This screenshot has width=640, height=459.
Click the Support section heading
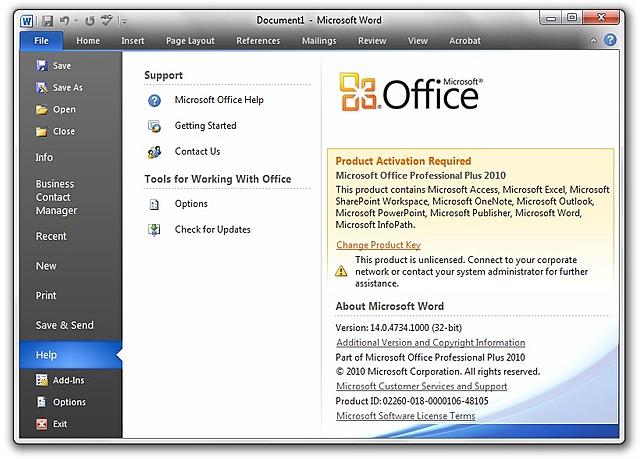point(163,75)
